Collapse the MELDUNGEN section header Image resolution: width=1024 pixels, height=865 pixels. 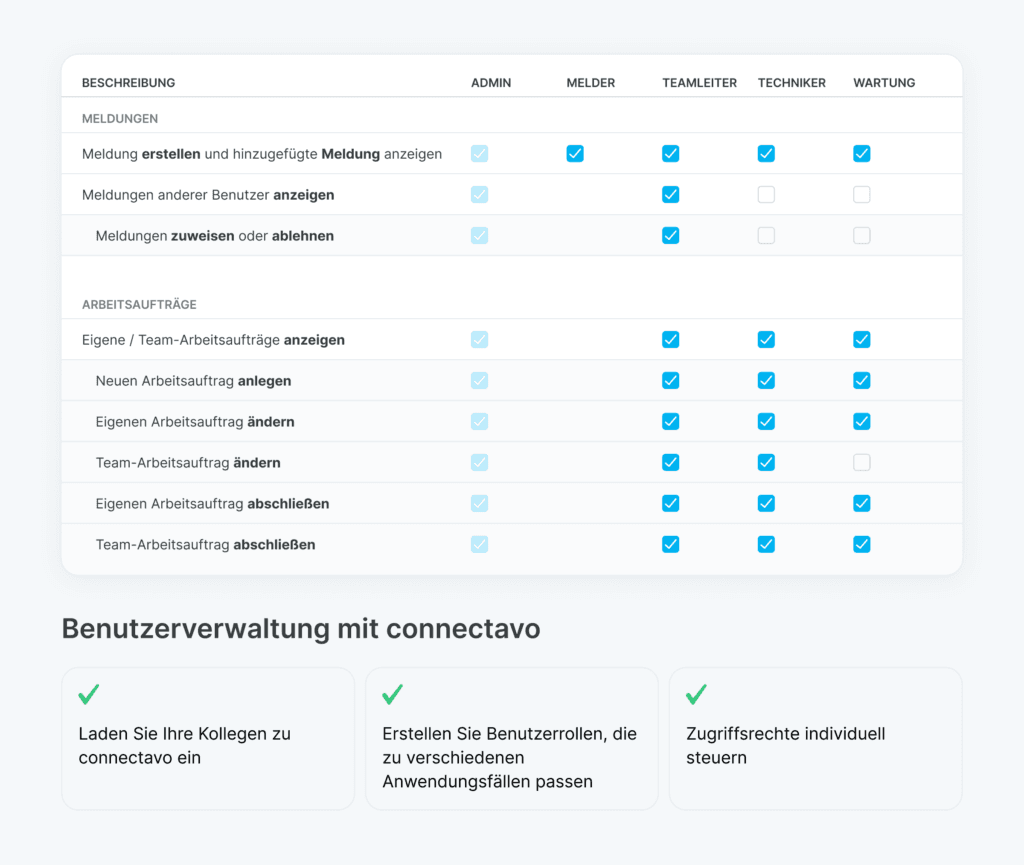(120, 118)
